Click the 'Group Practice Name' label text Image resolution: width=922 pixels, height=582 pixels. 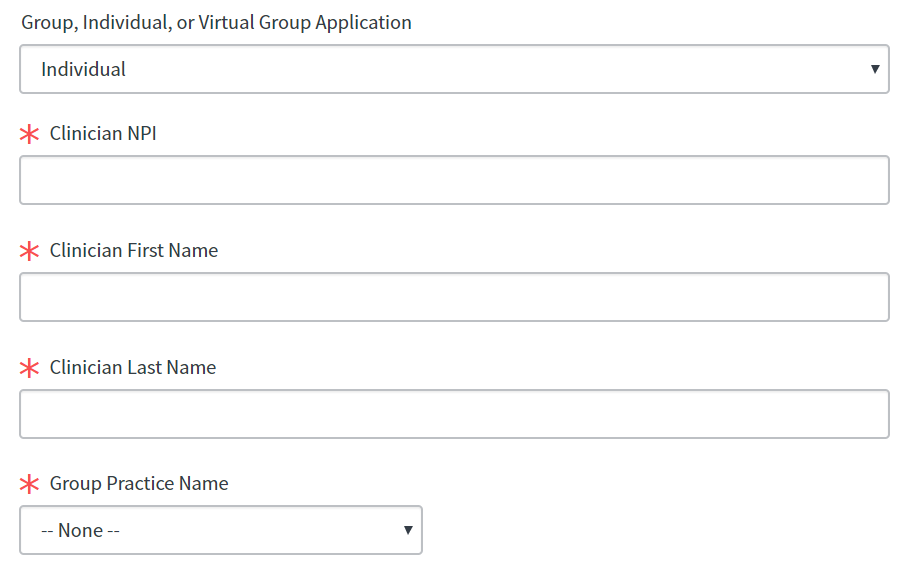[x=139, y=484]
